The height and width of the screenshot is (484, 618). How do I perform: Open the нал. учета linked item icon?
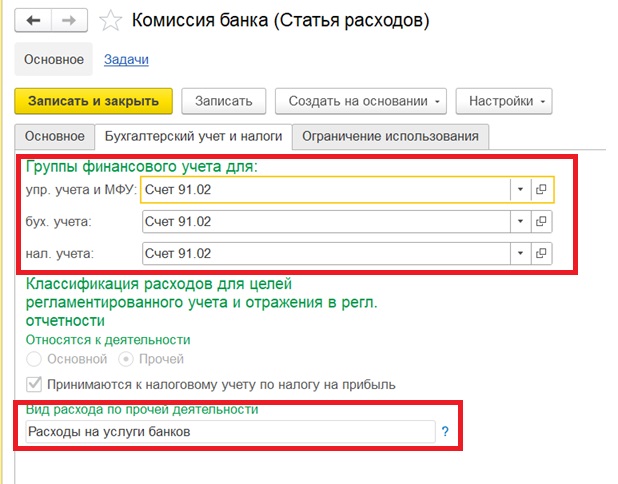click(541, 253)
